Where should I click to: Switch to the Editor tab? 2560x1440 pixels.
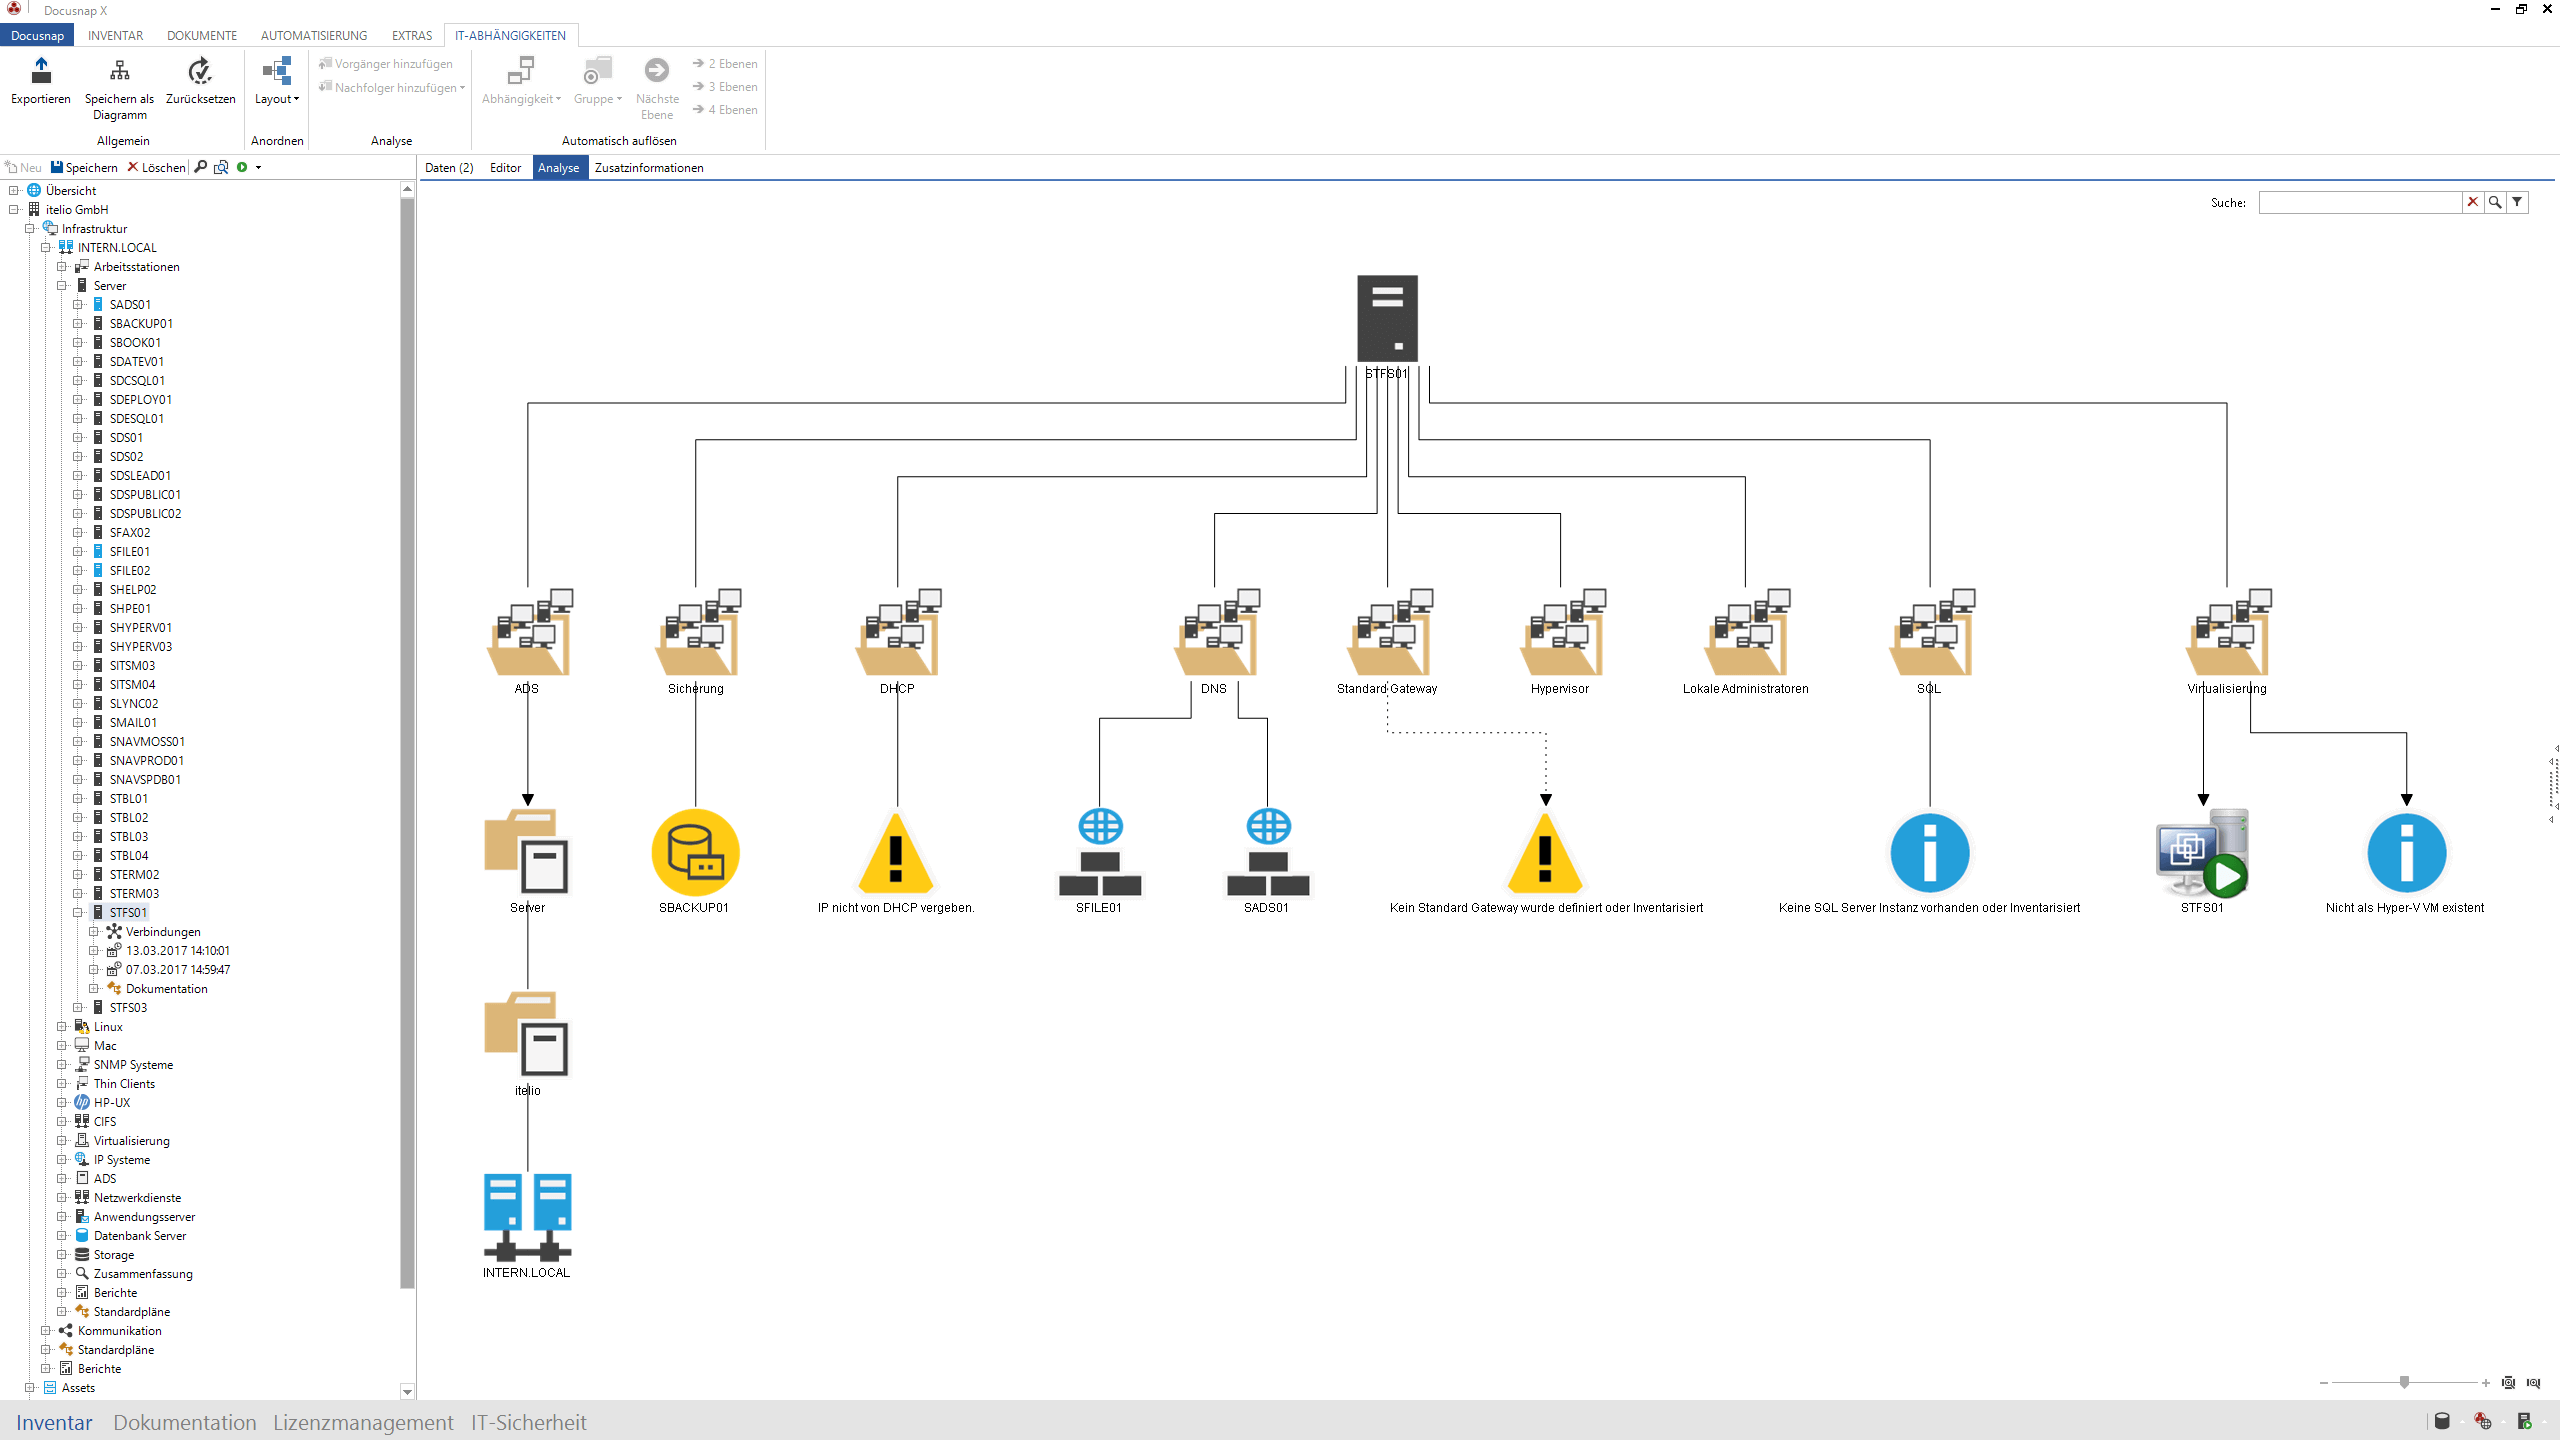[x=505, y=167]
